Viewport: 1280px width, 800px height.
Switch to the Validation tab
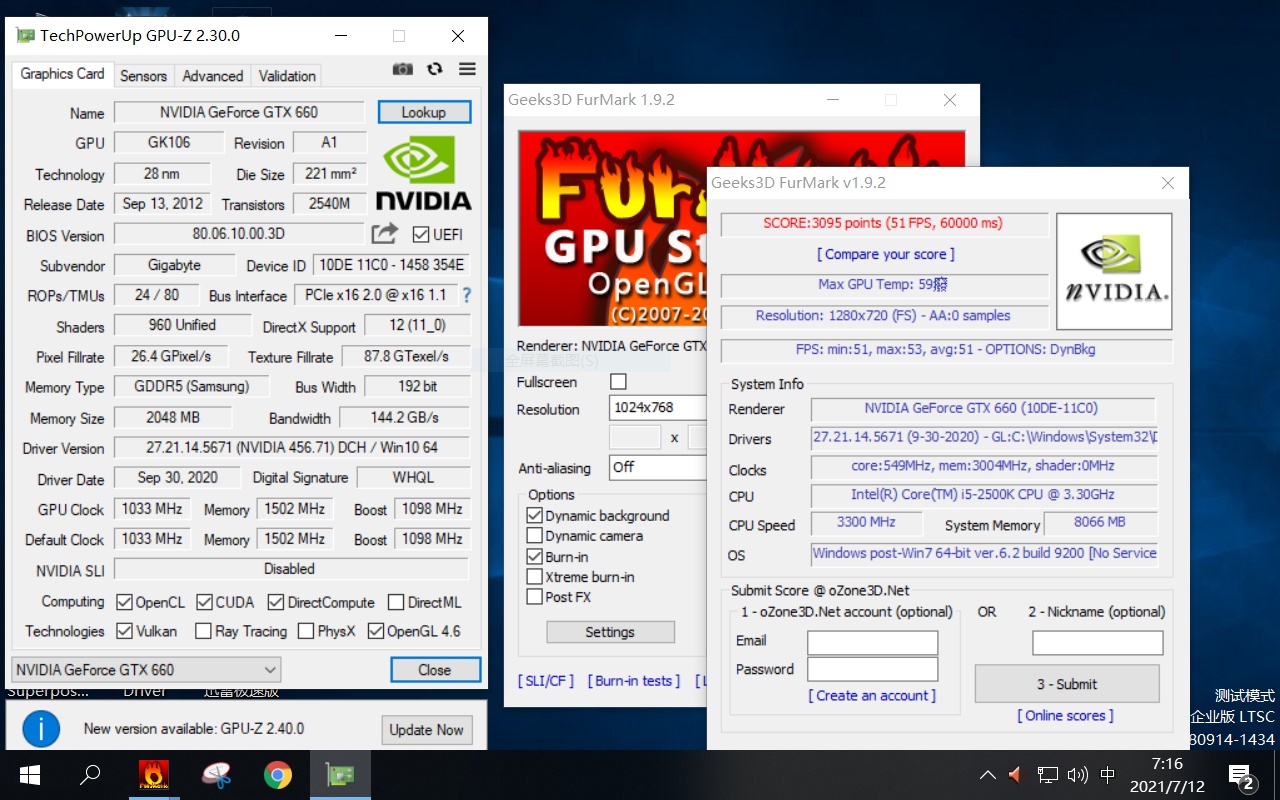(x=287, y=76)
